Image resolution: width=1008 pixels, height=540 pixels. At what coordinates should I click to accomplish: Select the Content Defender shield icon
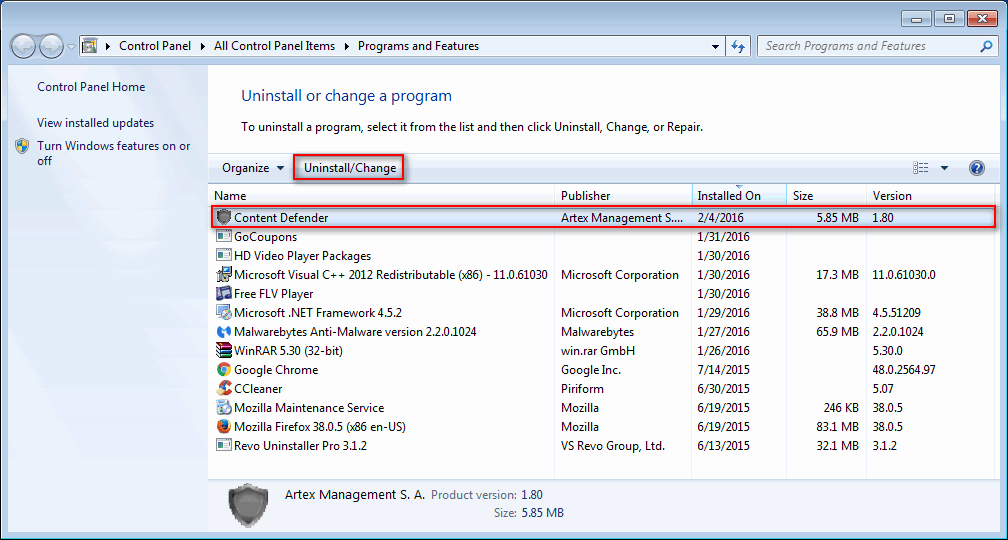pyautogui.click(x=224, y=217)
